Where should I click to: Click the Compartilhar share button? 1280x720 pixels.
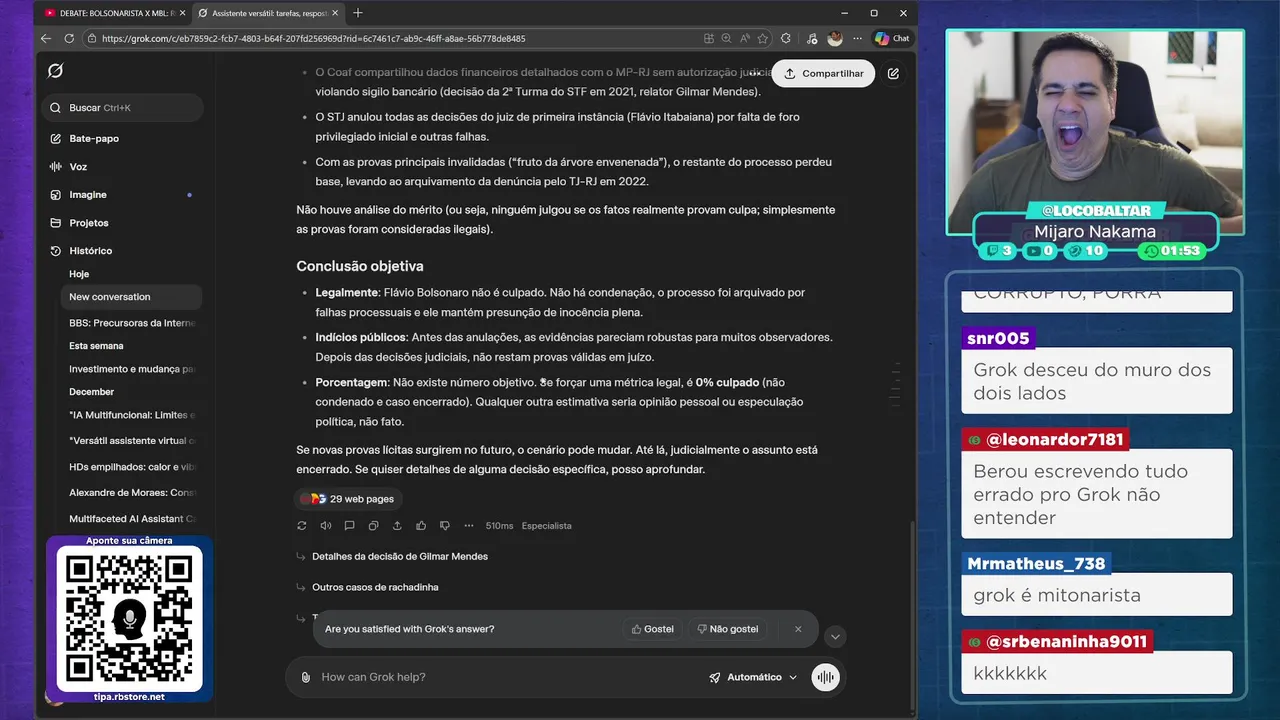click(824, 74)
